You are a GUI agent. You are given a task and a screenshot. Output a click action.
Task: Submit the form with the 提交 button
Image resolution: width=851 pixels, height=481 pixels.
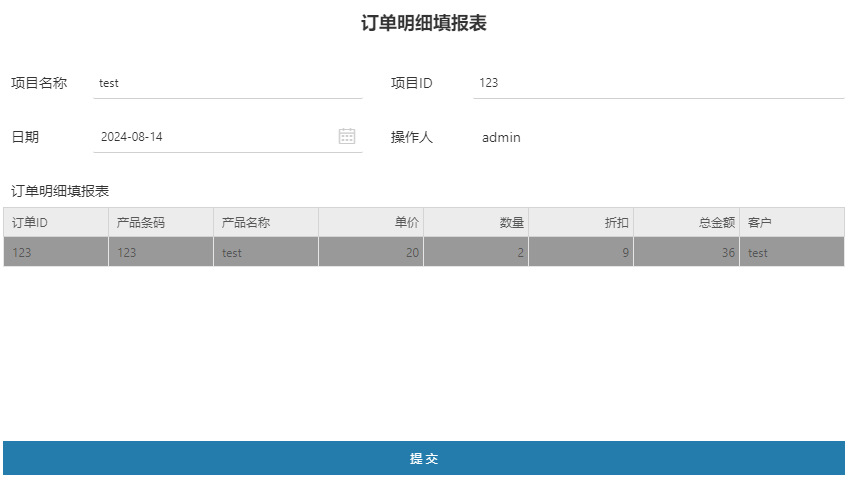424,458
